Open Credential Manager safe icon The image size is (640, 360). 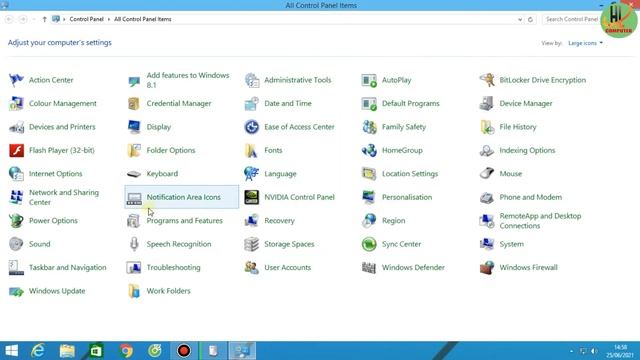[x=134, y=104]
